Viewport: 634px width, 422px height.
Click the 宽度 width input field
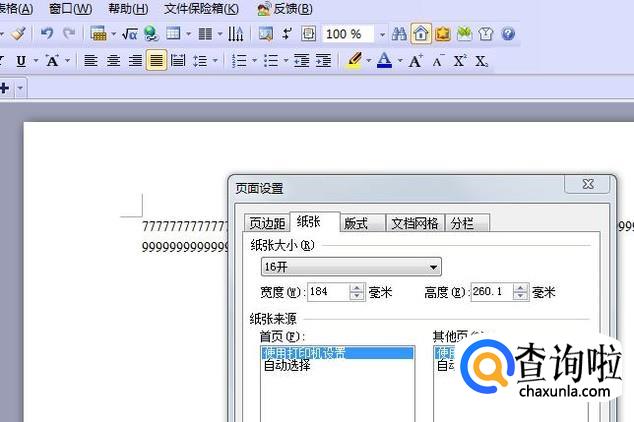328,291
